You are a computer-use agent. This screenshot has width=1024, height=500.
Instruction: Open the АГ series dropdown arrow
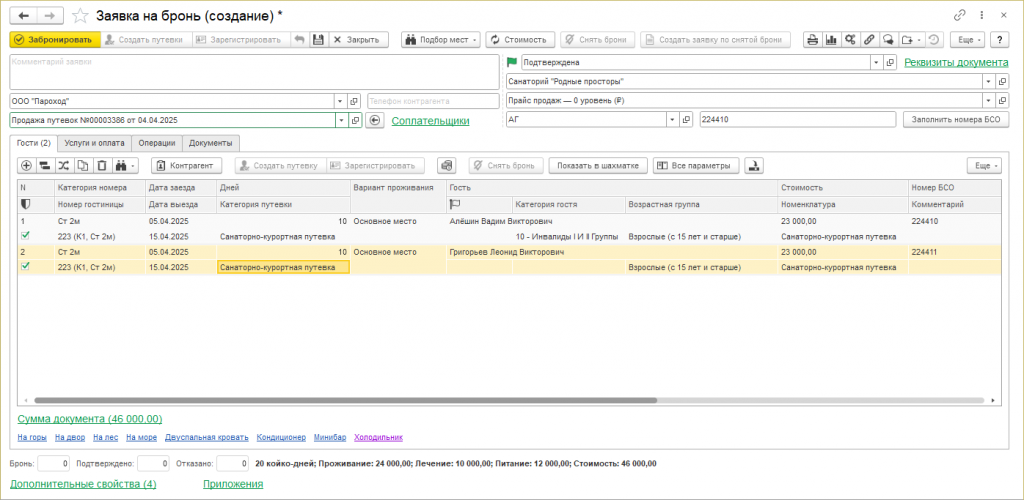tap(672, 119)
